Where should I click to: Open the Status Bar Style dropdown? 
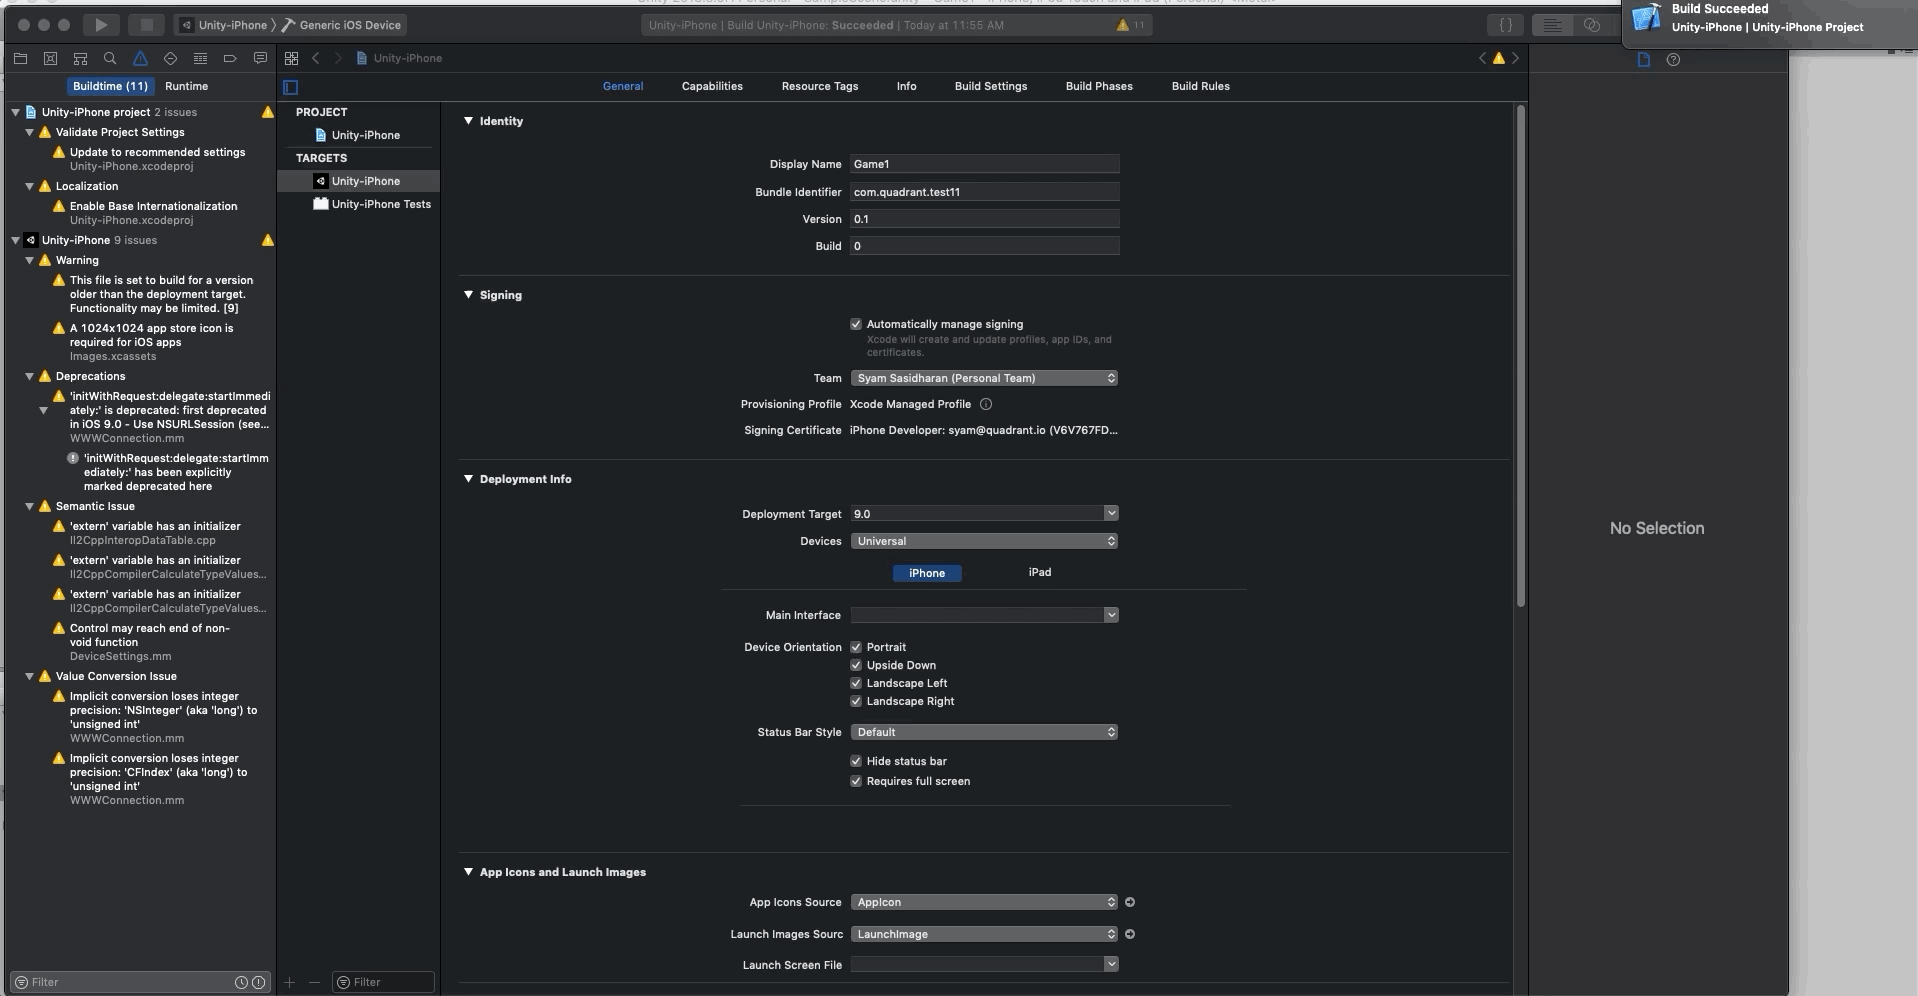[x=984, y=732]
